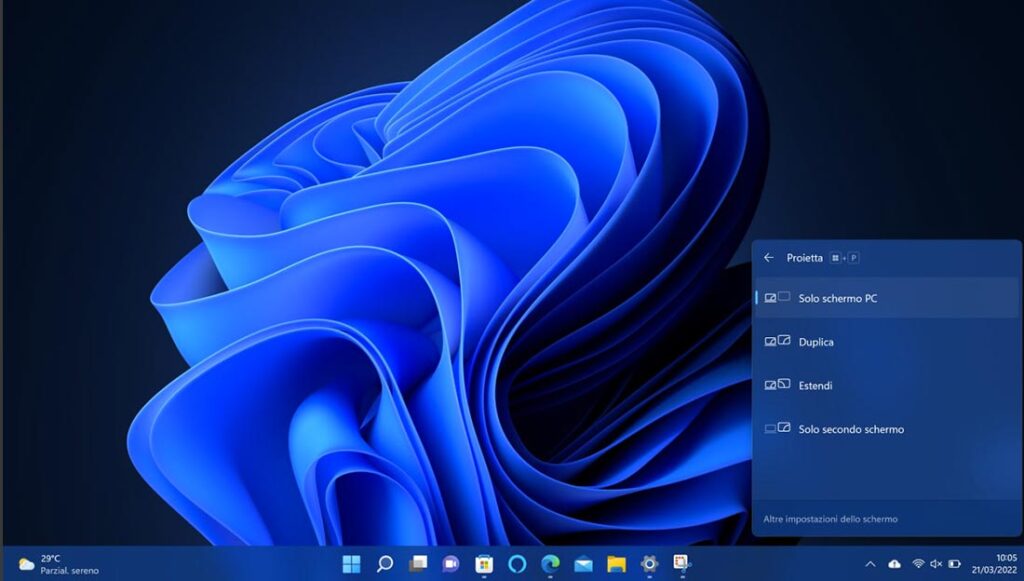Open clock and date 21/03/2022

point(995,564)
